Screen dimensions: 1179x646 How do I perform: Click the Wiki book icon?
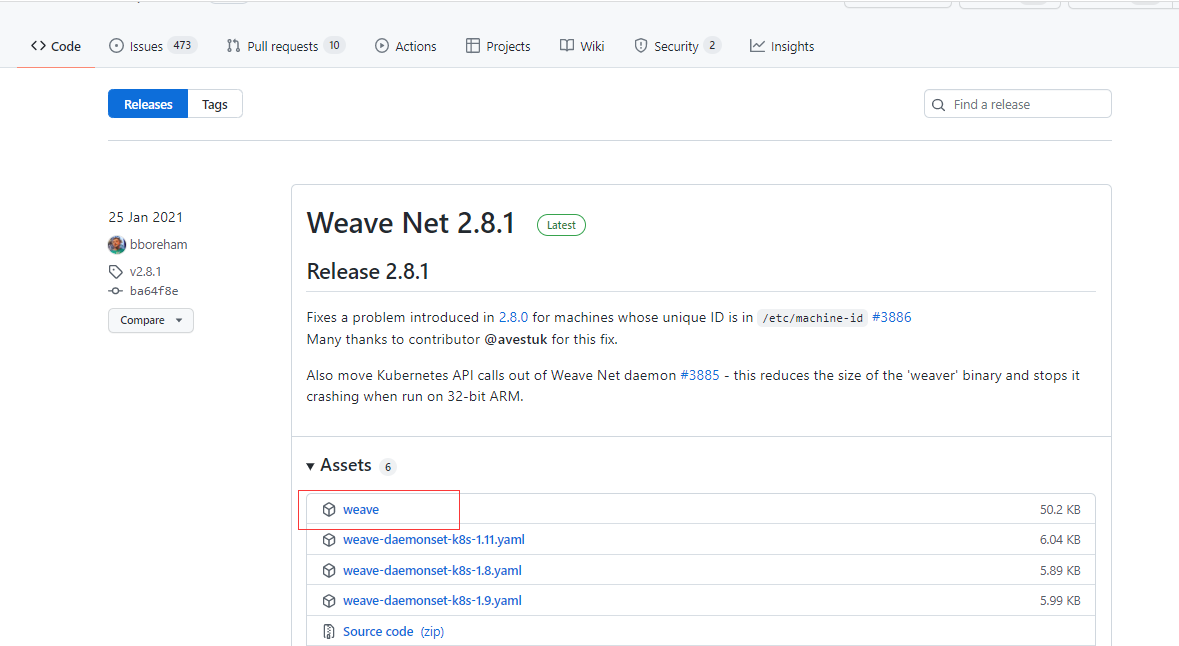pyautogui.click(x=567, y=46)
